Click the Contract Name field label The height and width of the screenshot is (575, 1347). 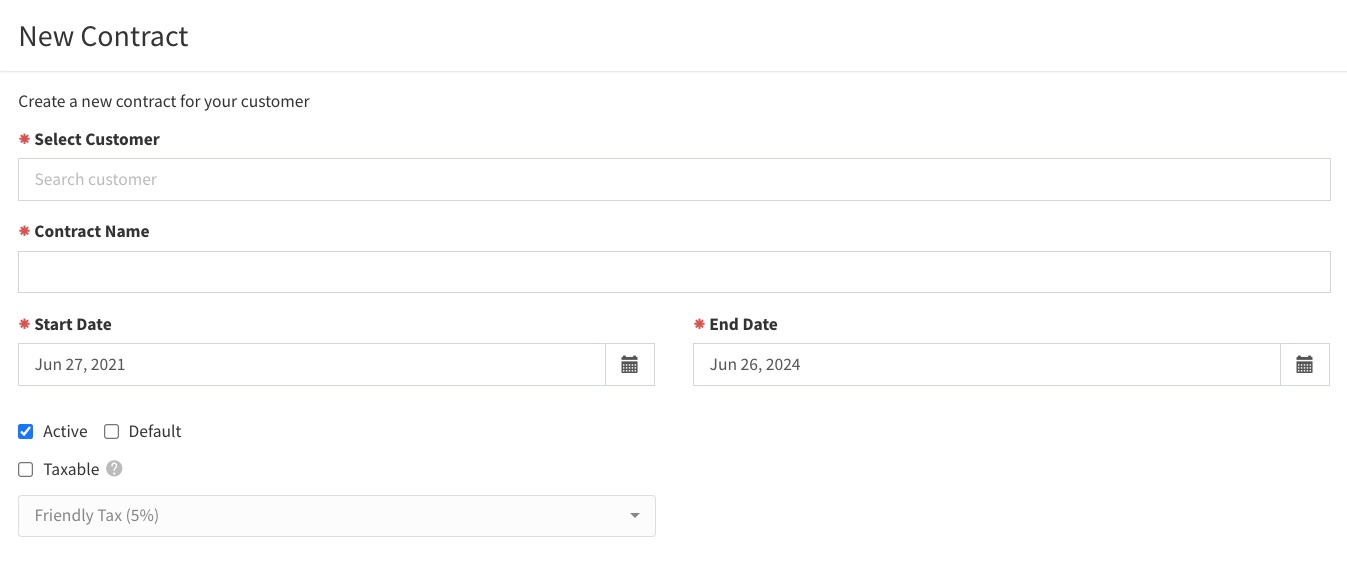click(x=92, y=232)
